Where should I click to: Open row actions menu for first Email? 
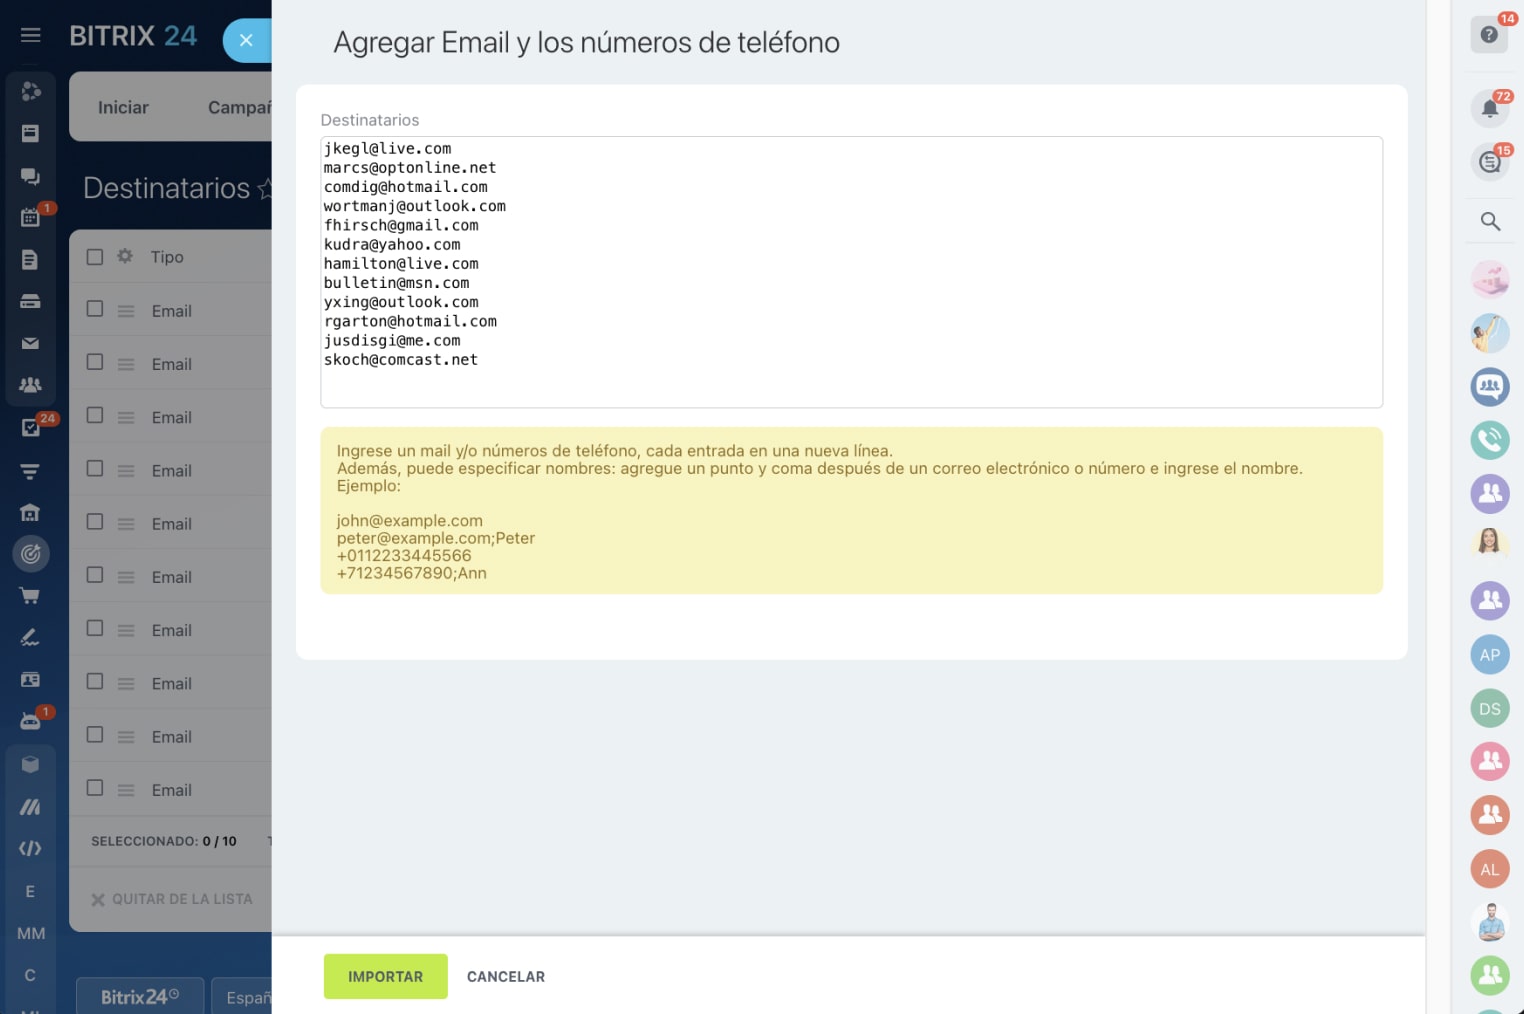tap(126, 311)
